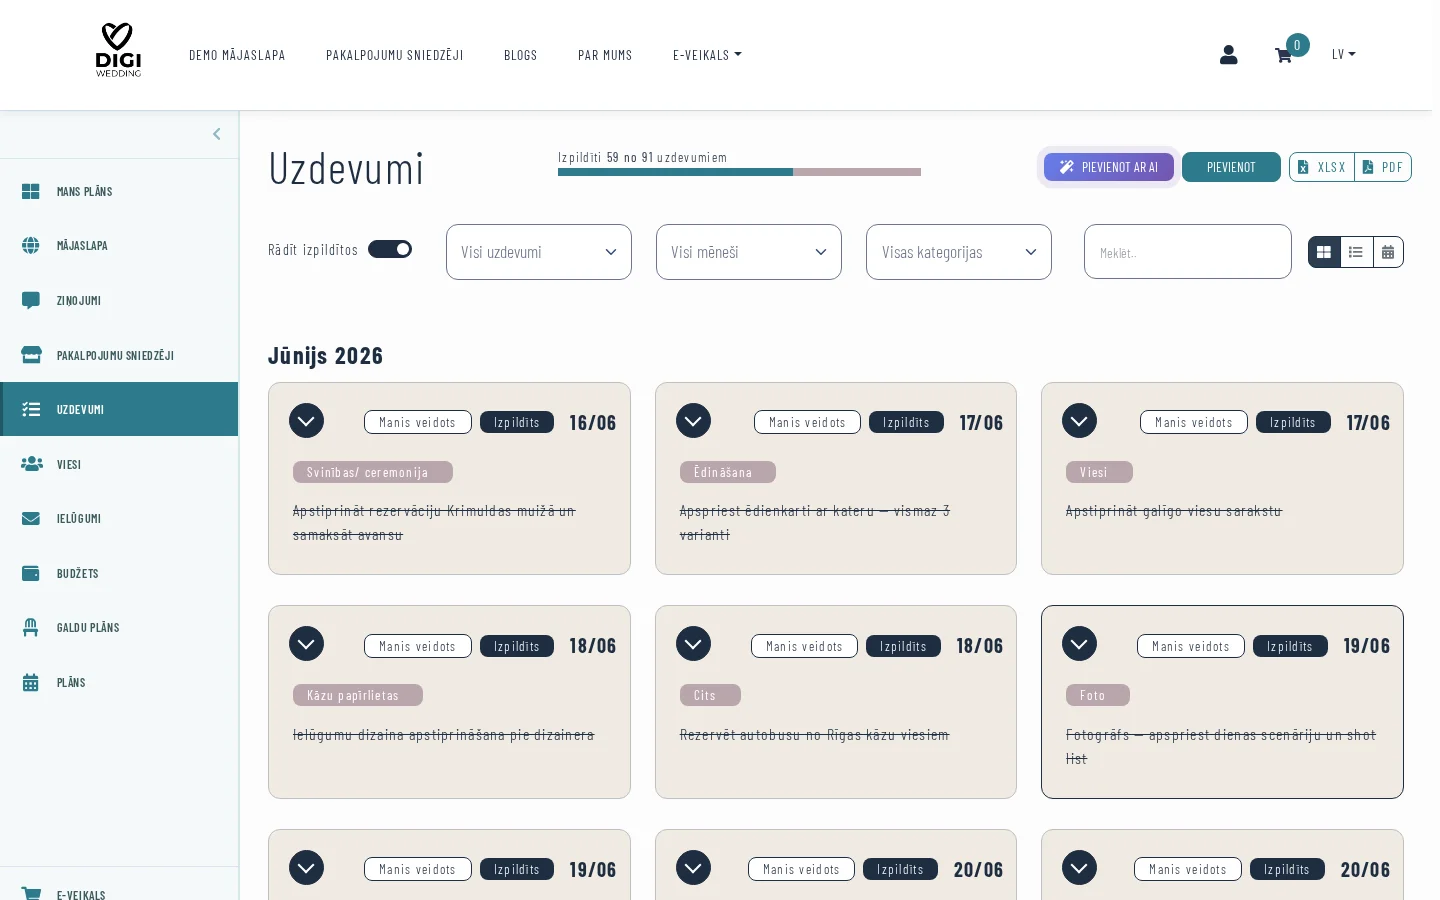Expand the Foto task card for 19/06
Screen dimensions: 1440x900
(x=1079, y=644)
